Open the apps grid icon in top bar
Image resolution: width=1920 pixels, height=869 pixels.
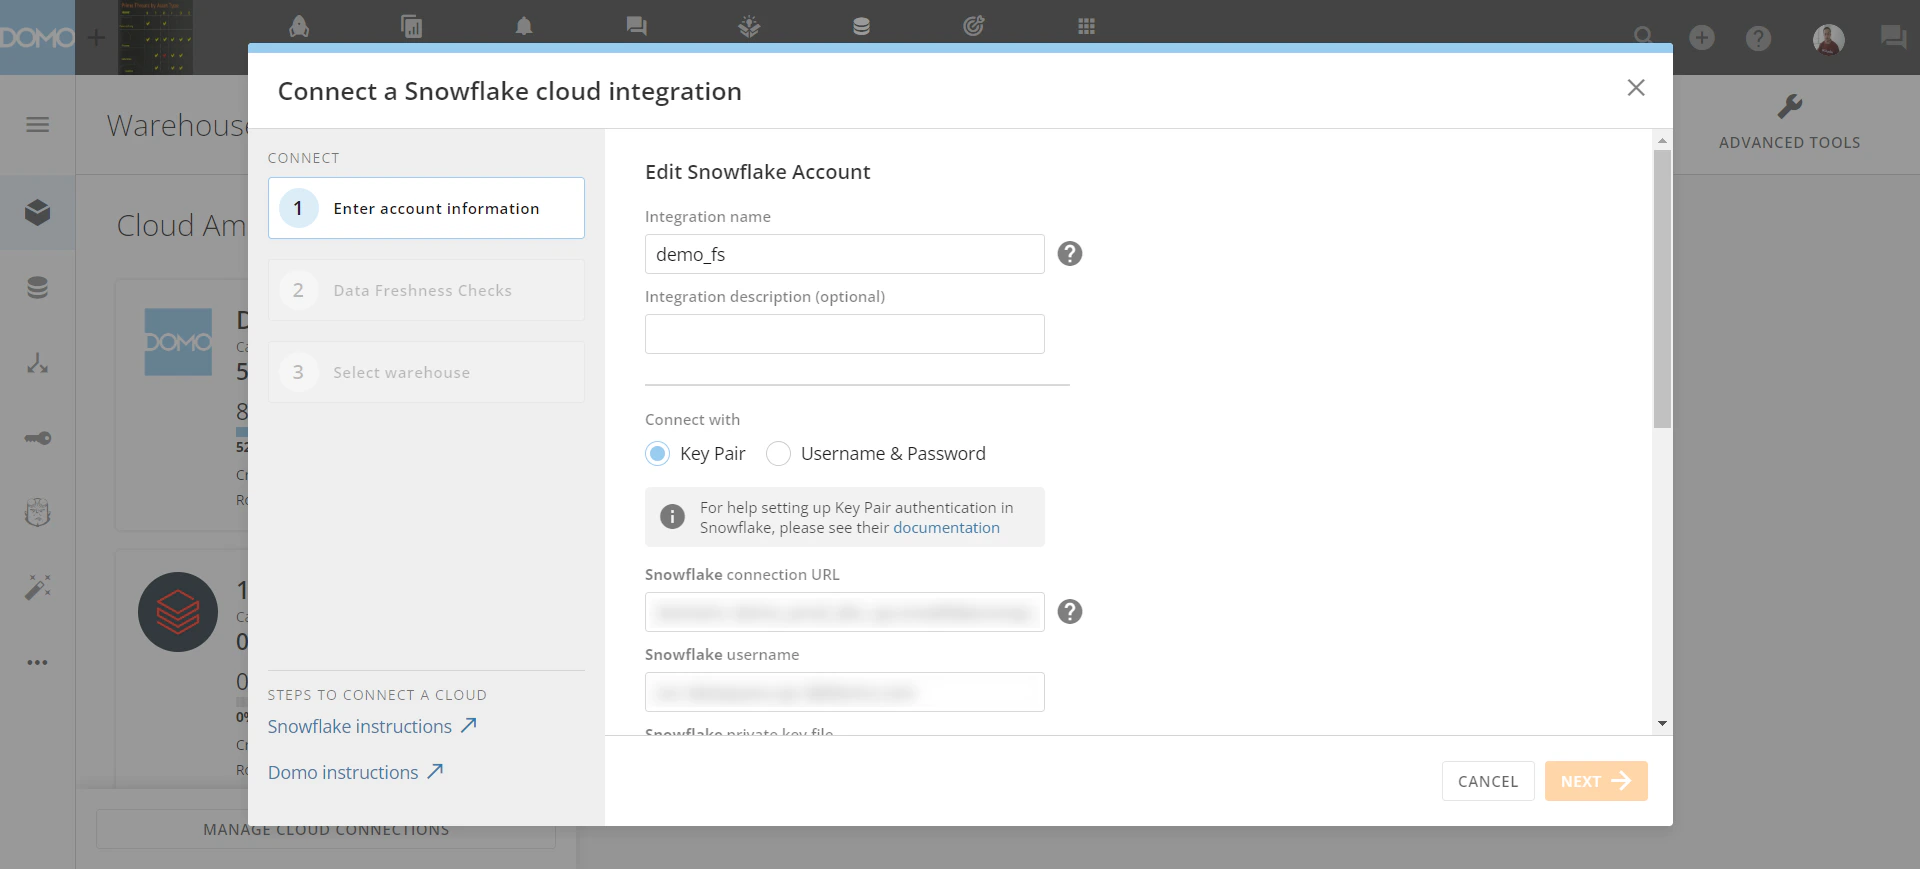pos(1086,26)
